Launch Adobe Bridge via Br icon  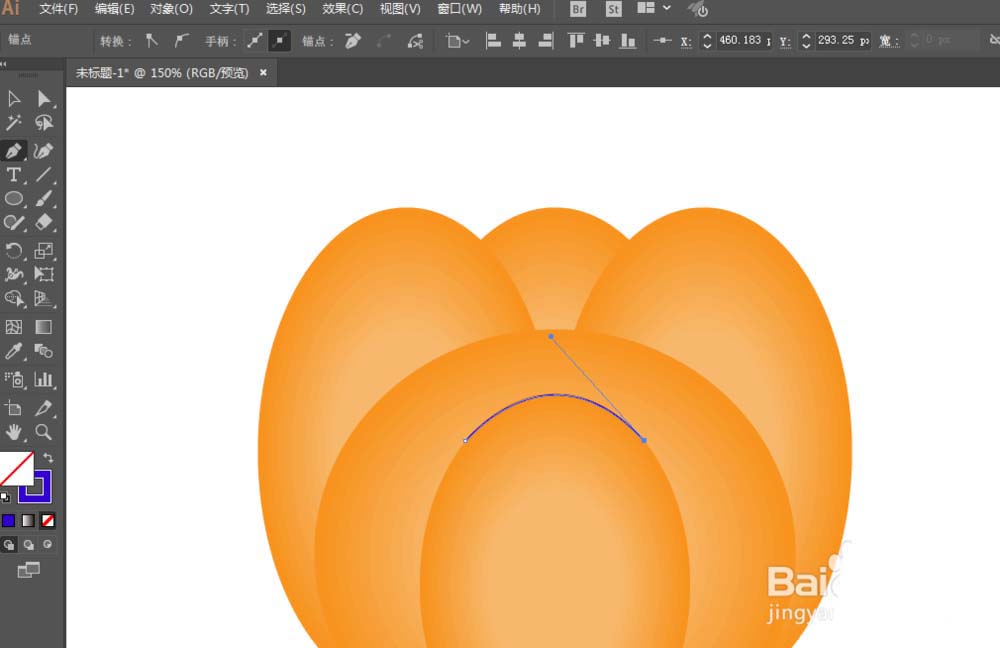tap(578, 9)
